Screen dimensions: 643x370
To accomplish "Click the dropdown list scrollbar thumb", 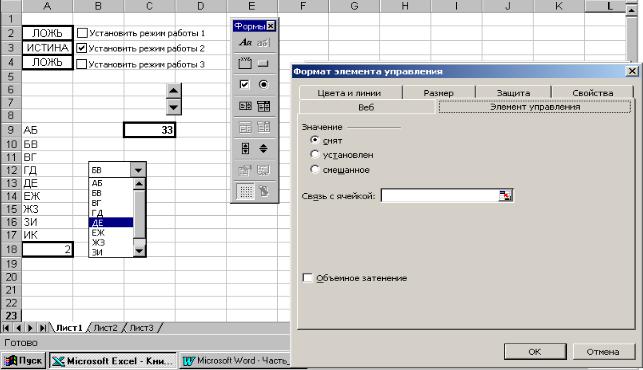I will [x=139, y=214].
